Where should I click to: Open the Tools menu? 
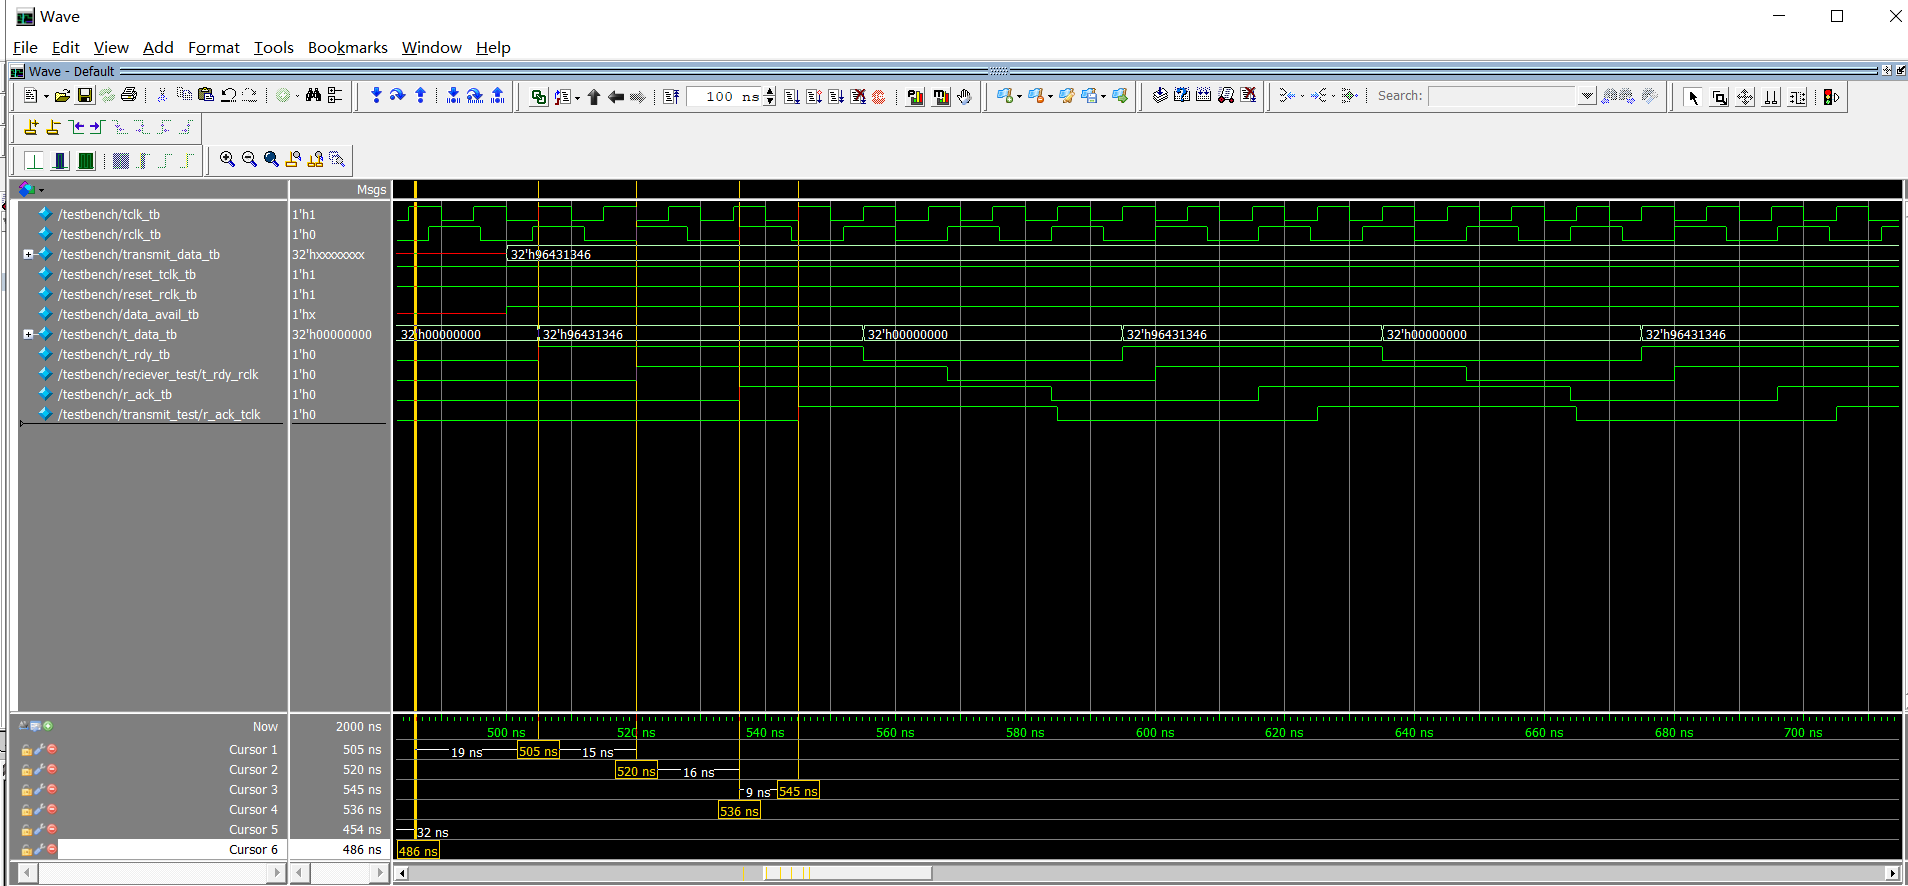pos(273,47)
